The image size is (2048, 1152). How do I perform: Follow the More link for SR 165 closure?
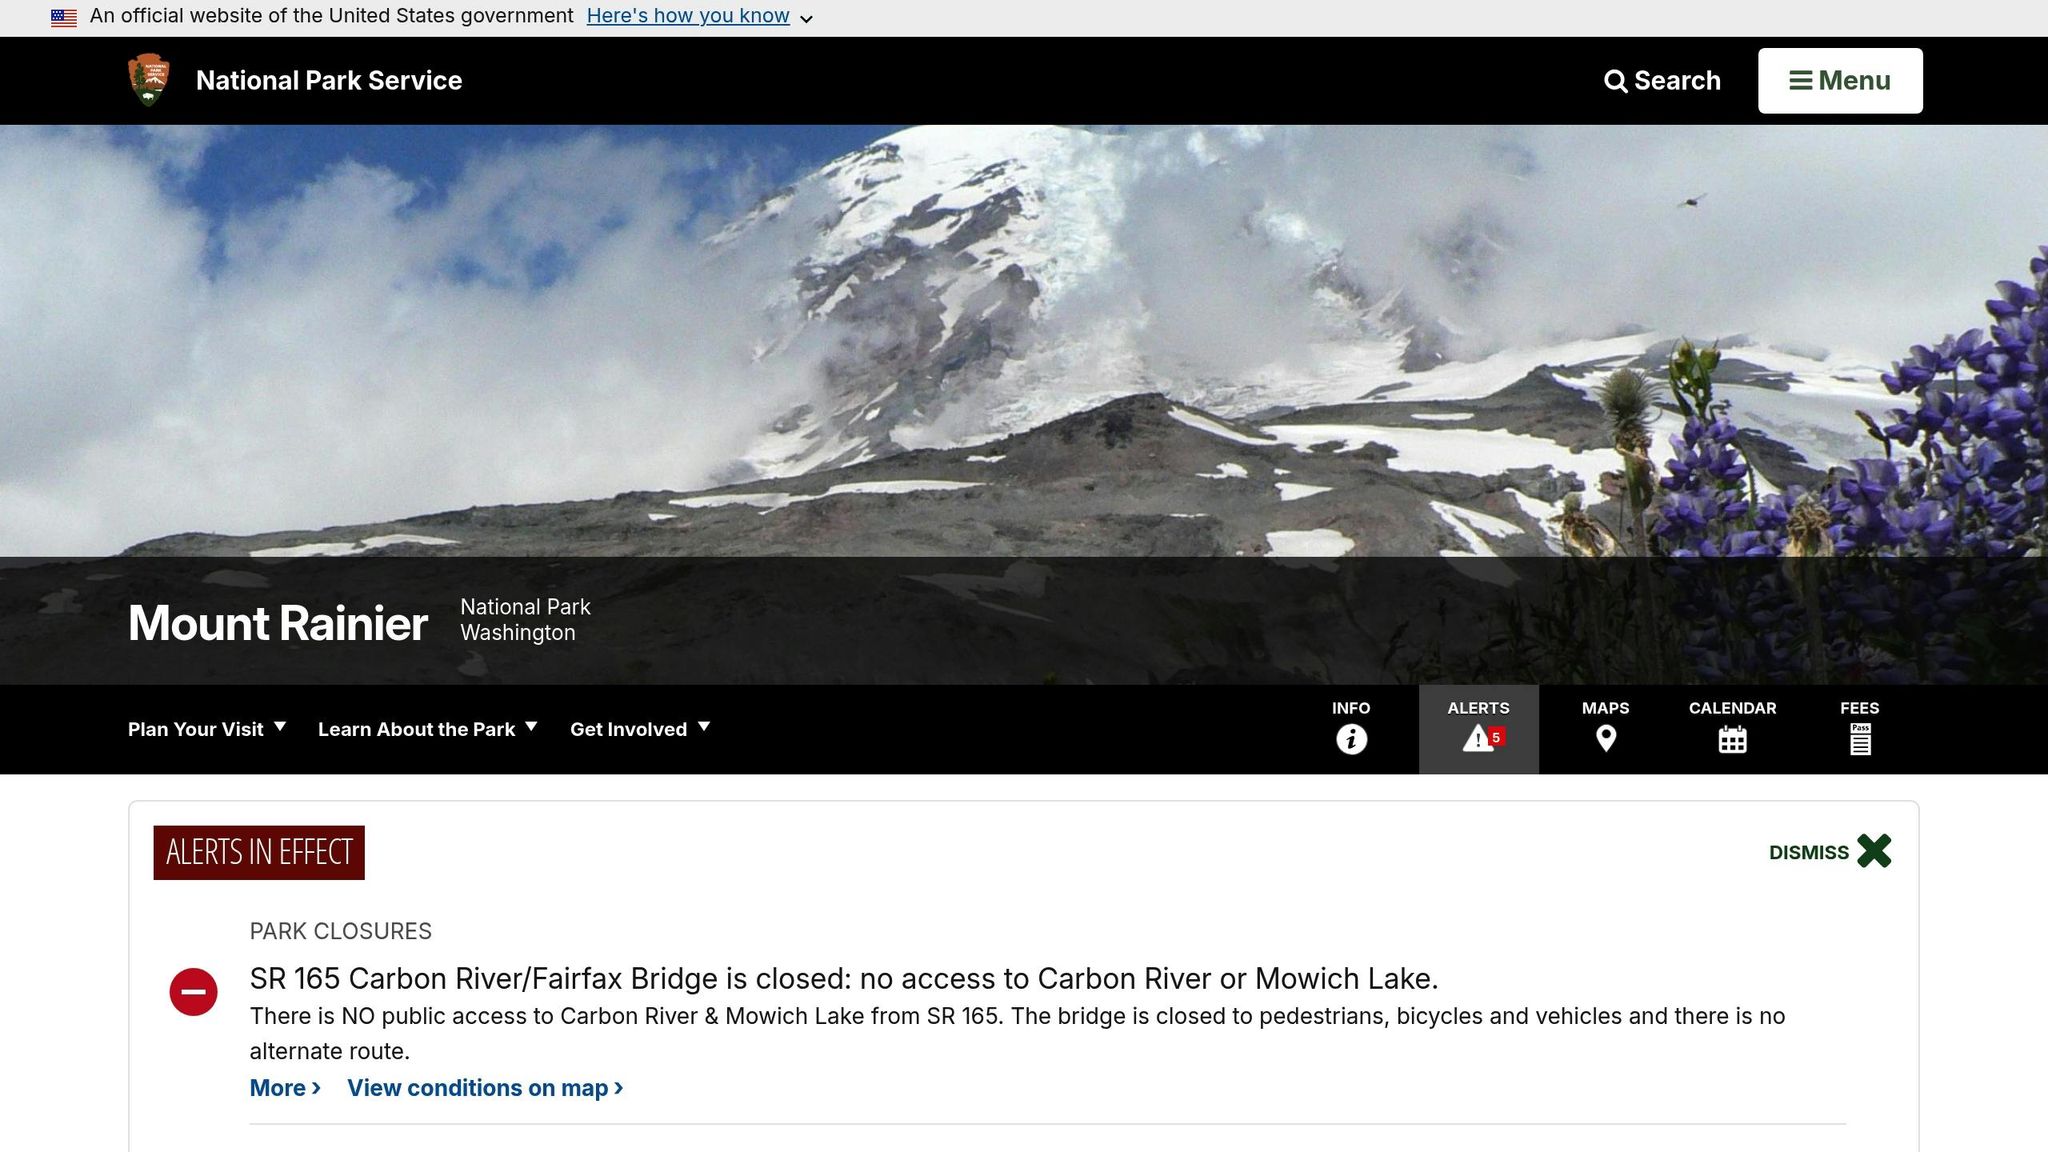tap(285, 1088)
